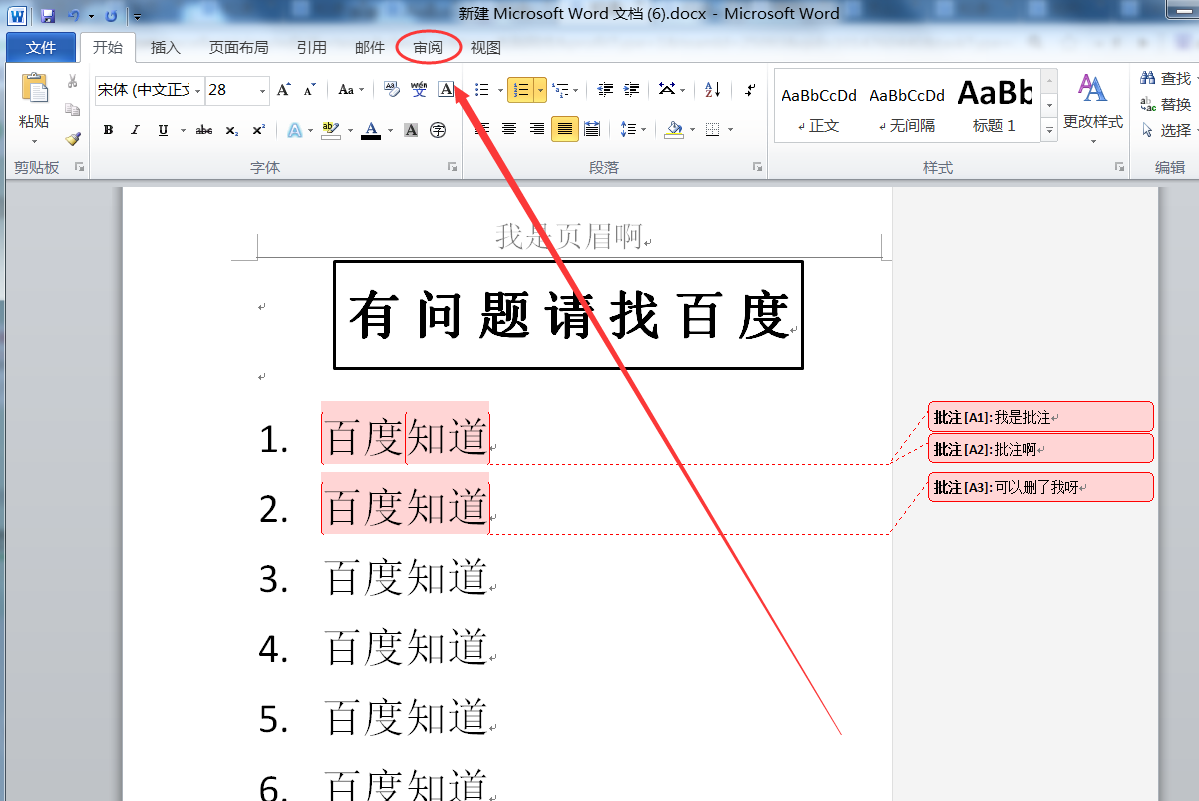This screenshot has height=801, width=1199.
Task: Open the font size dropdown
Action: (x=262, y=90)
